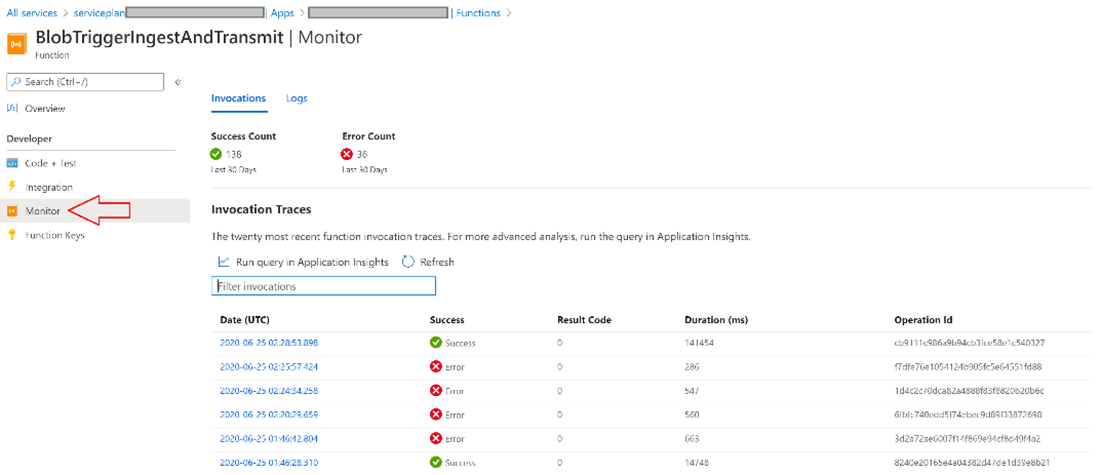Open invocation dated 2020-06-25 02:28:53.898
Screen dimensions: 1101x475
[268, 343]
